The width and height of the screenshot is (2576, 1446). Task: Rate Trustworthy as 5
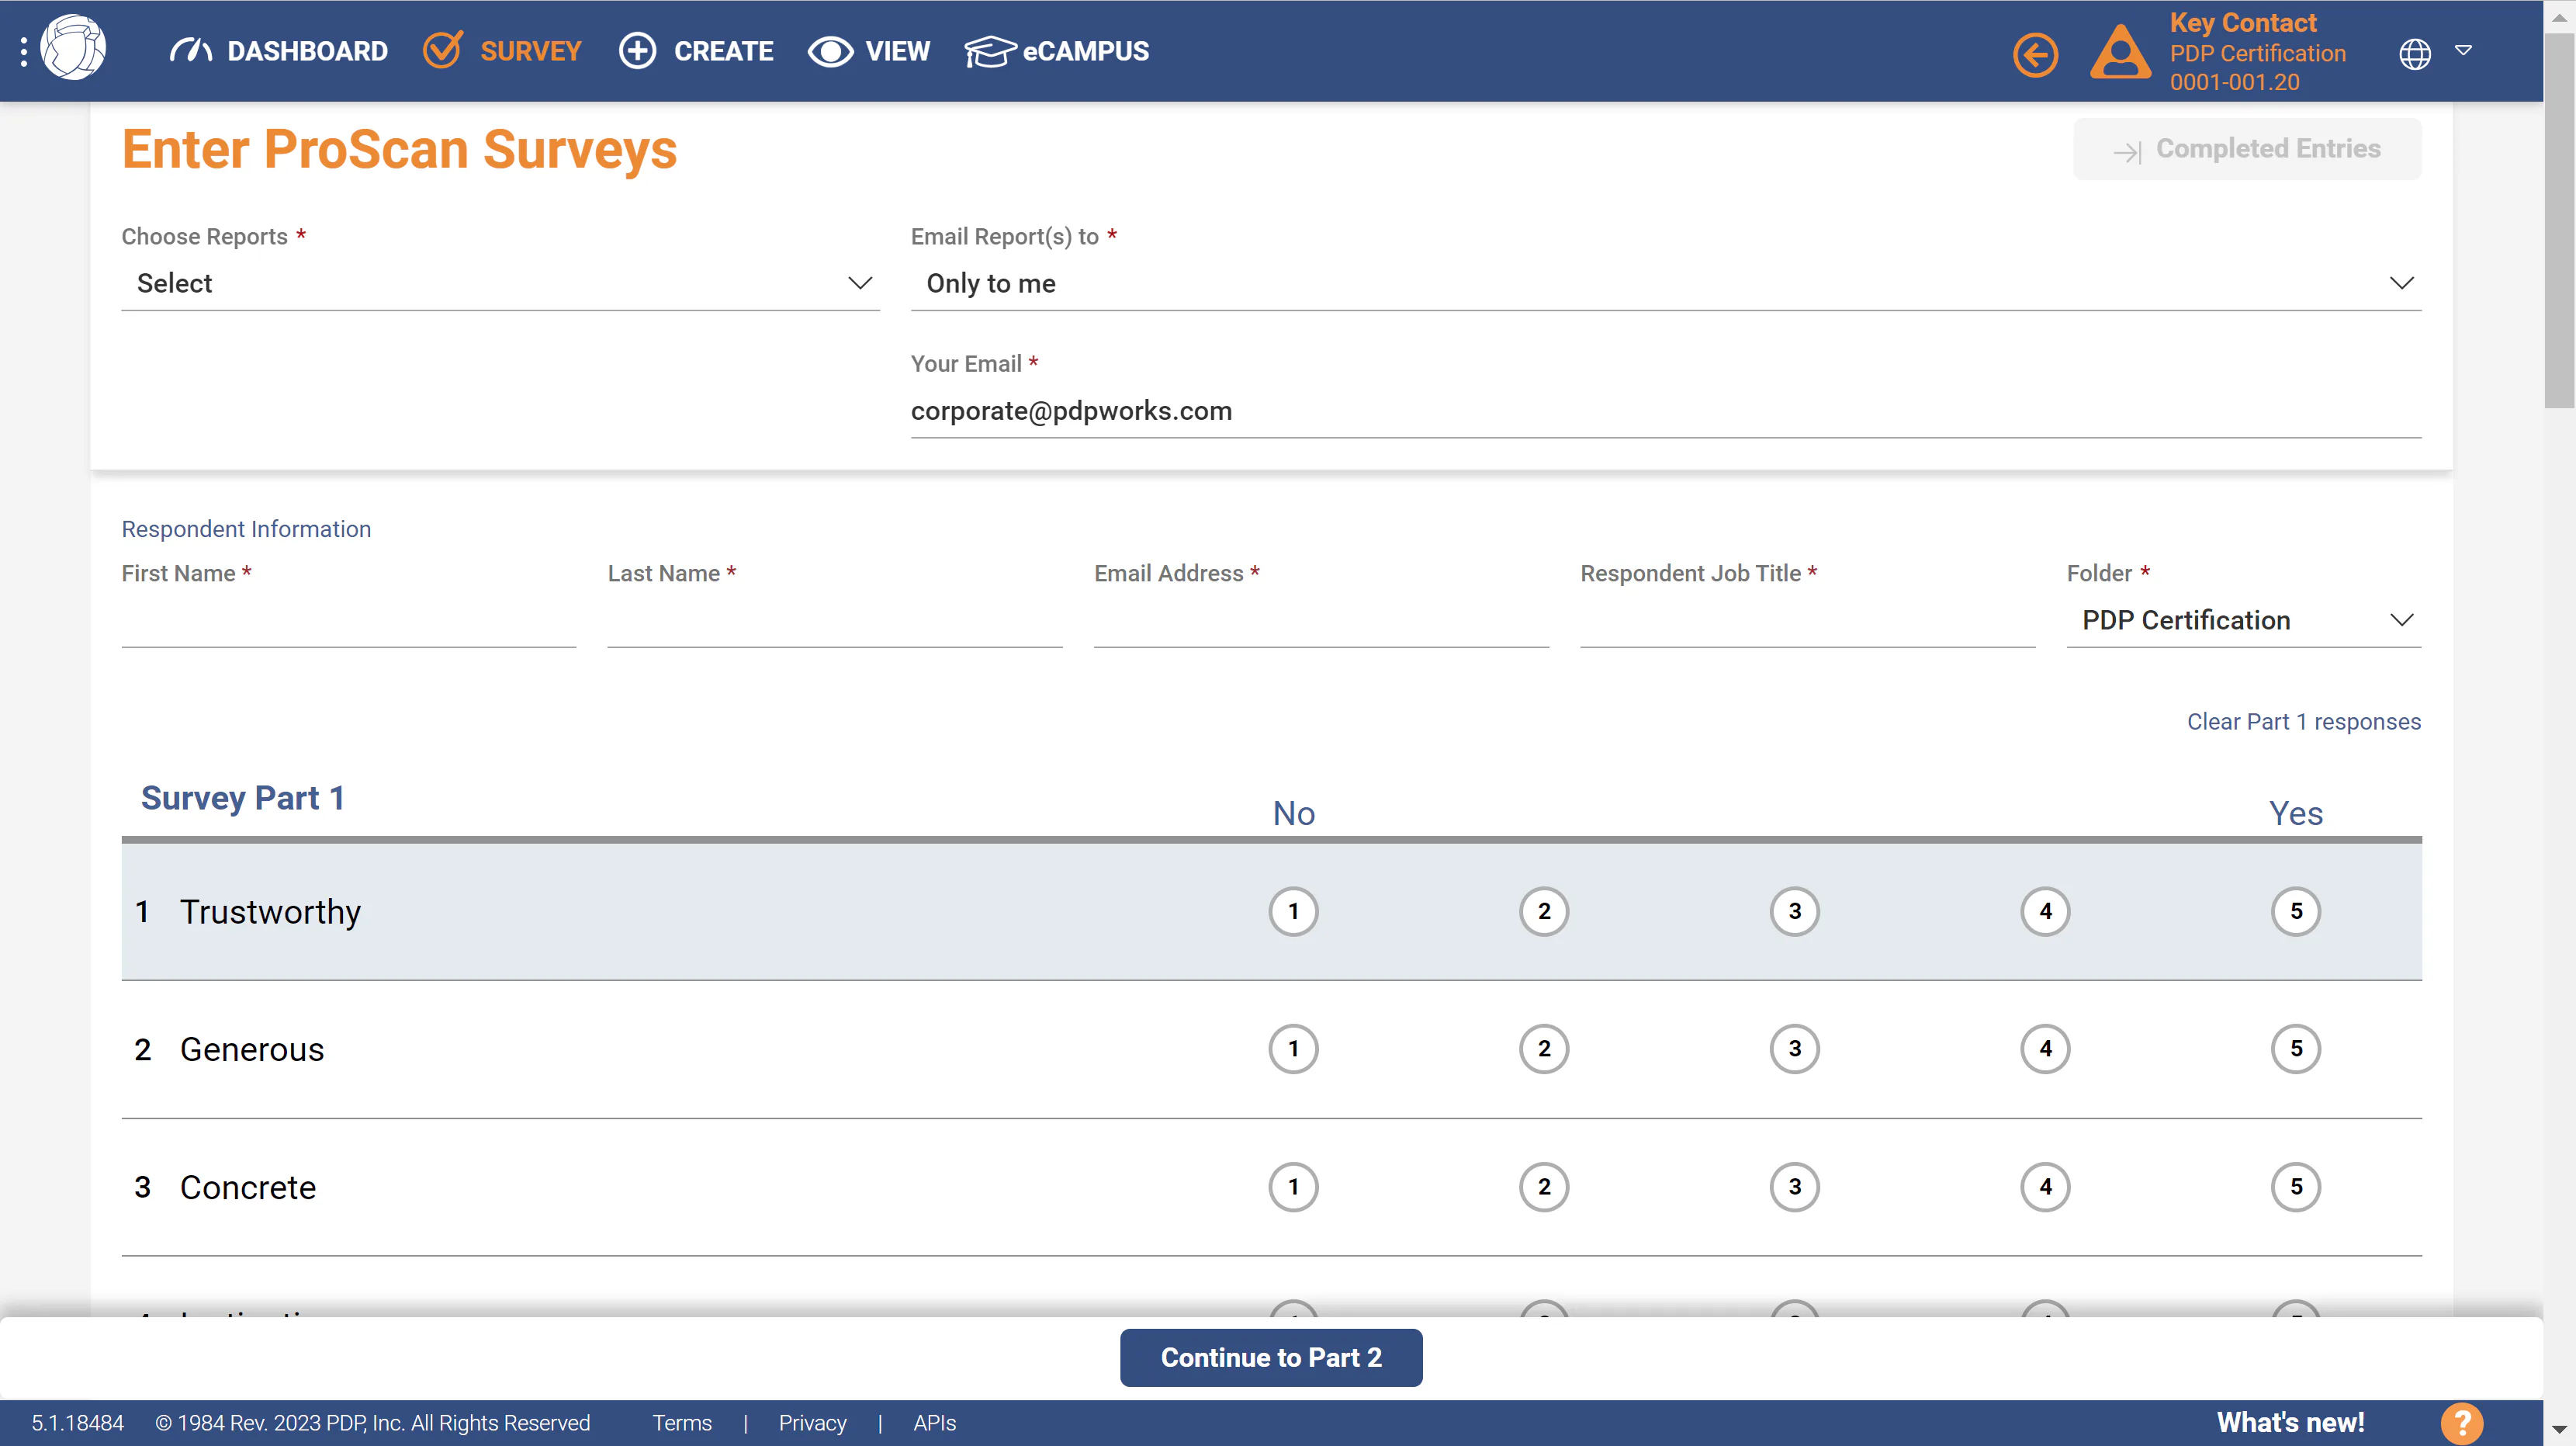click(x=2295, y=911)
